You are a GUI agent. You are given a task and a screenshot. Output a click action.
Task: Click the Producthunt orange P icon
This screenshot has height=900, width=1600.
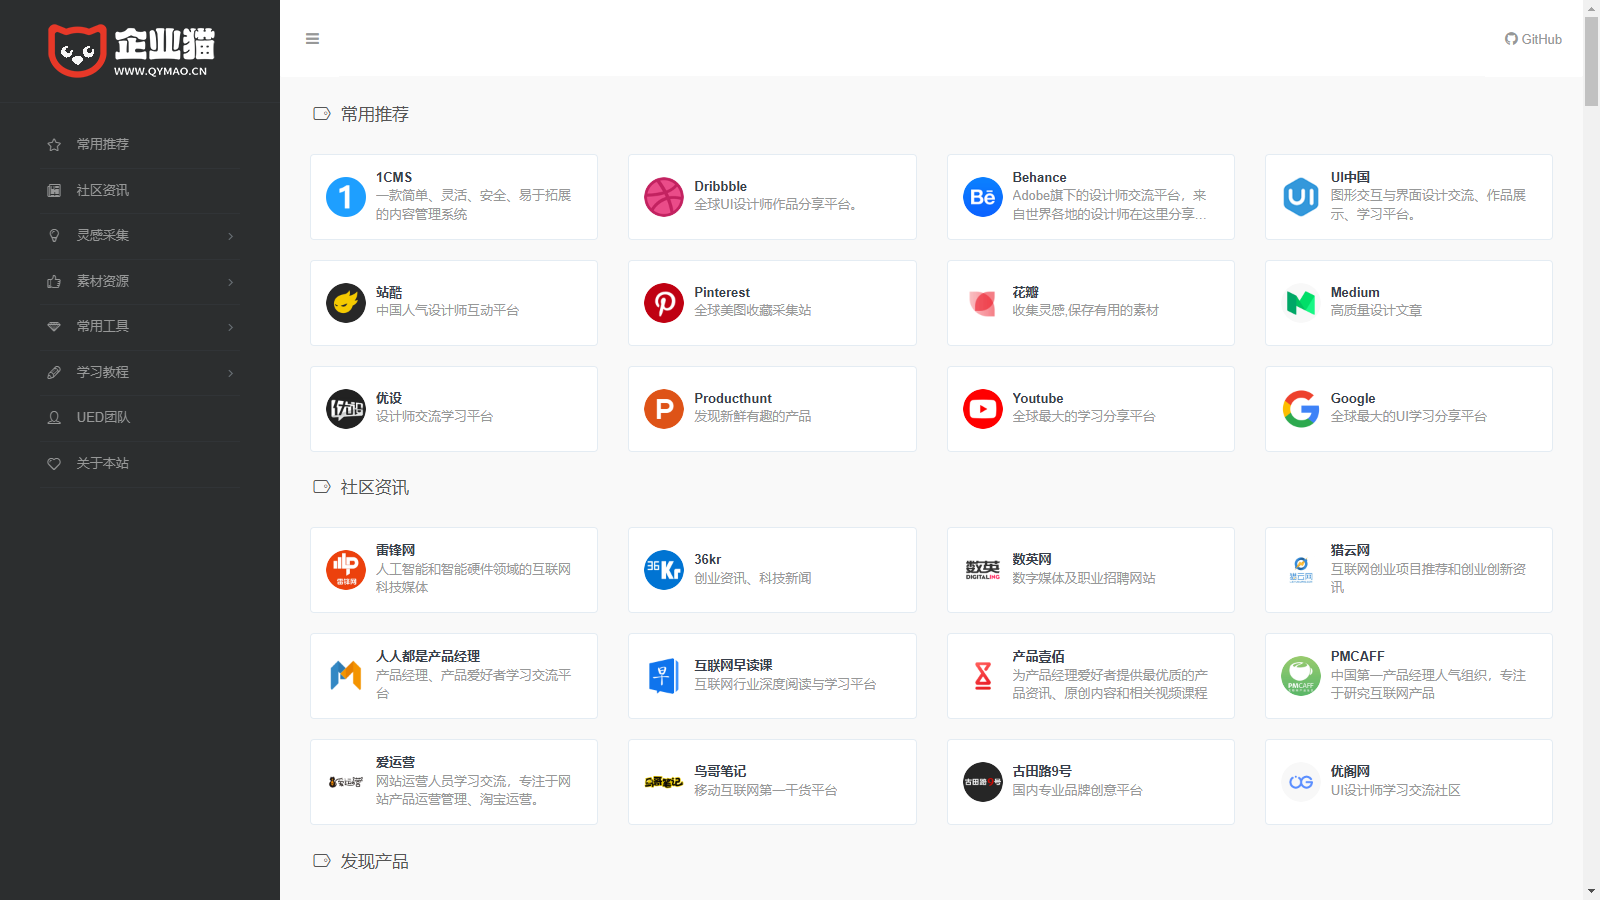(x=664, y=409)
